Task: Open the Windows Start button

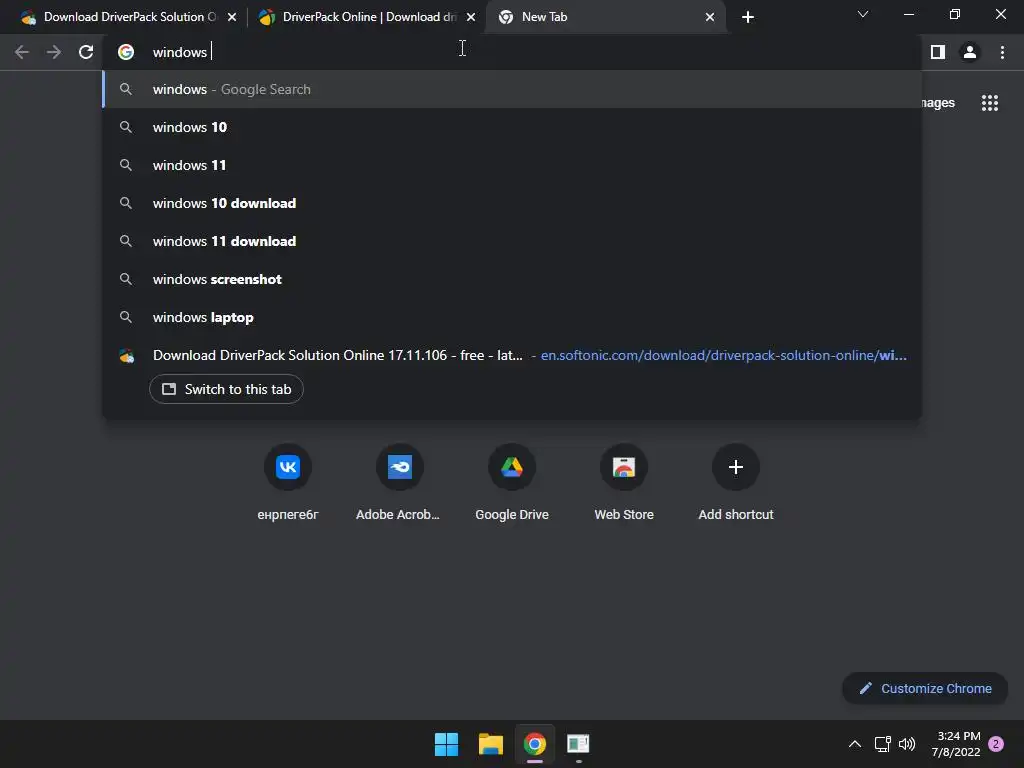Action: coord(447,744)
